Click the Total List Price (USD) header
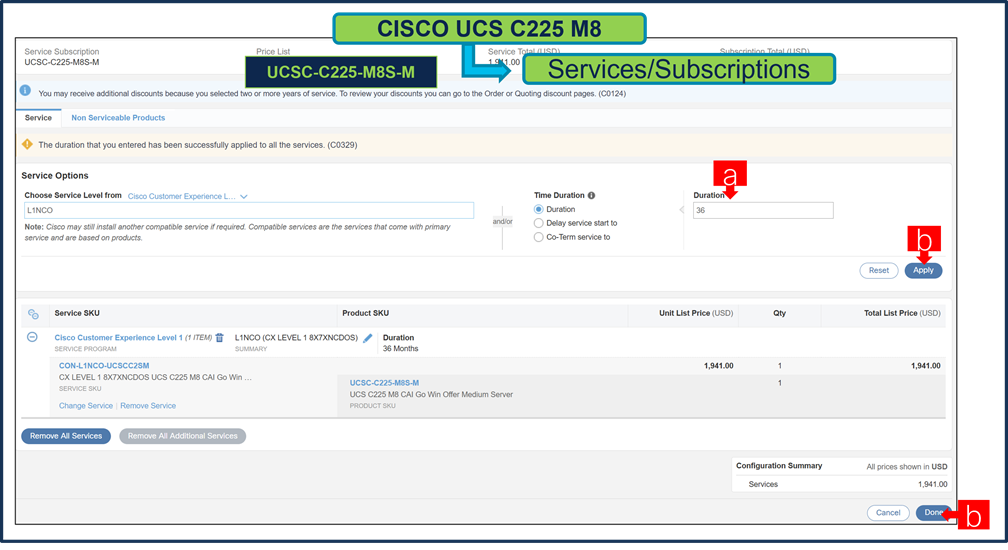The width and height of the screenshot is (1008, 550). (902, 314)
